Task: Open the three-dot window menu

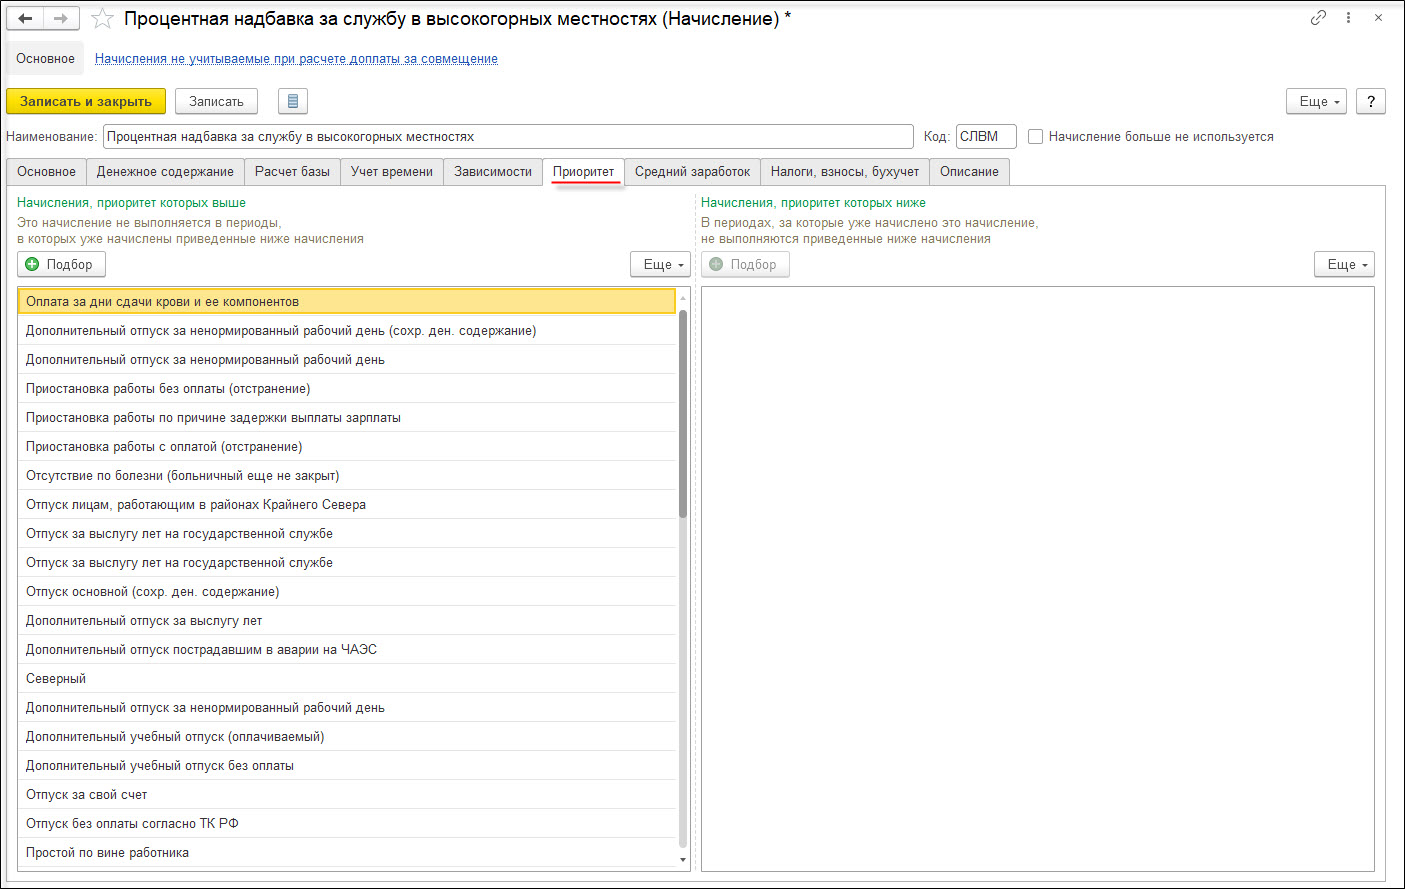Action: click(x=1348, y=18)
